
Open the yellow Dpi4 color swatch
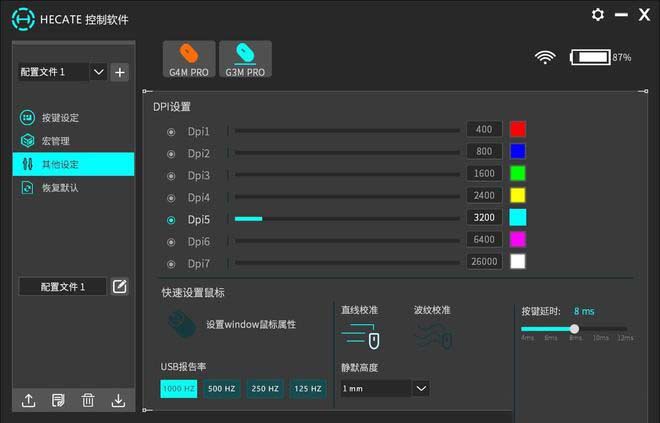tap(518, 195)
